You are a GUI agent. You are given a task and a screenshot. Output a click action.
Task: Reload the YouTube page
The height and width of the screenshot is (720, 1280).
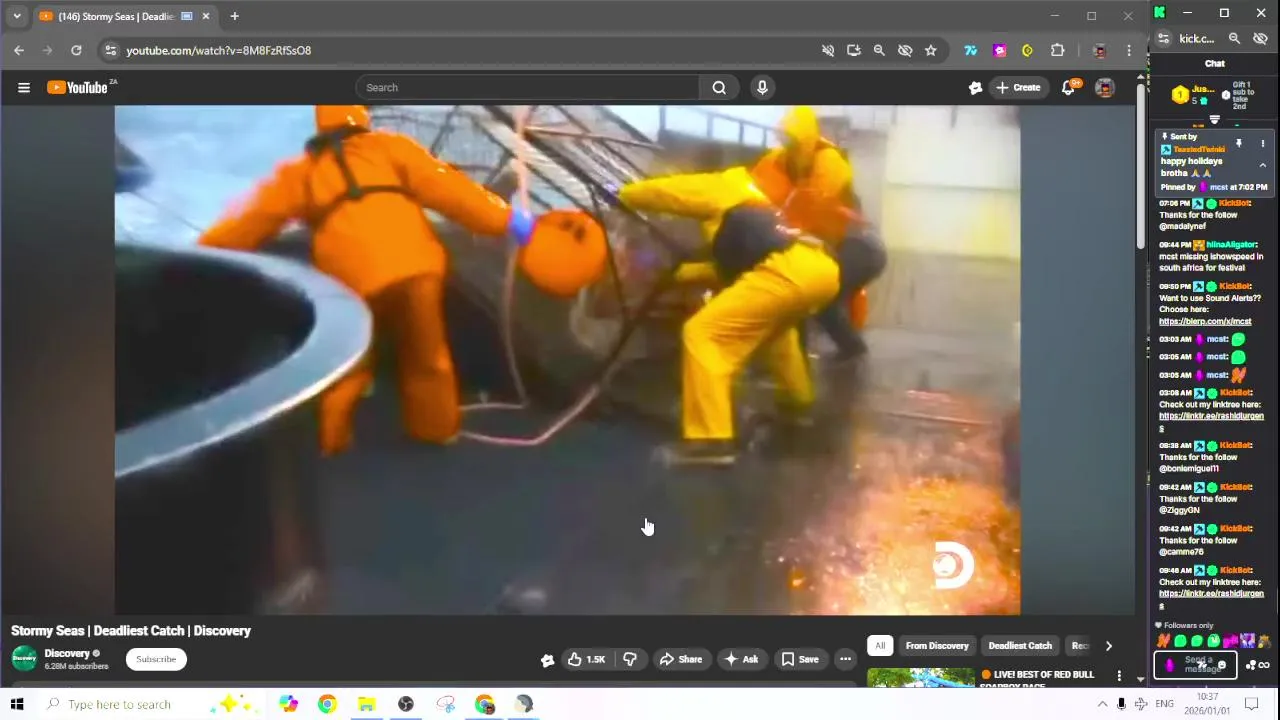[x=76, y=50]
